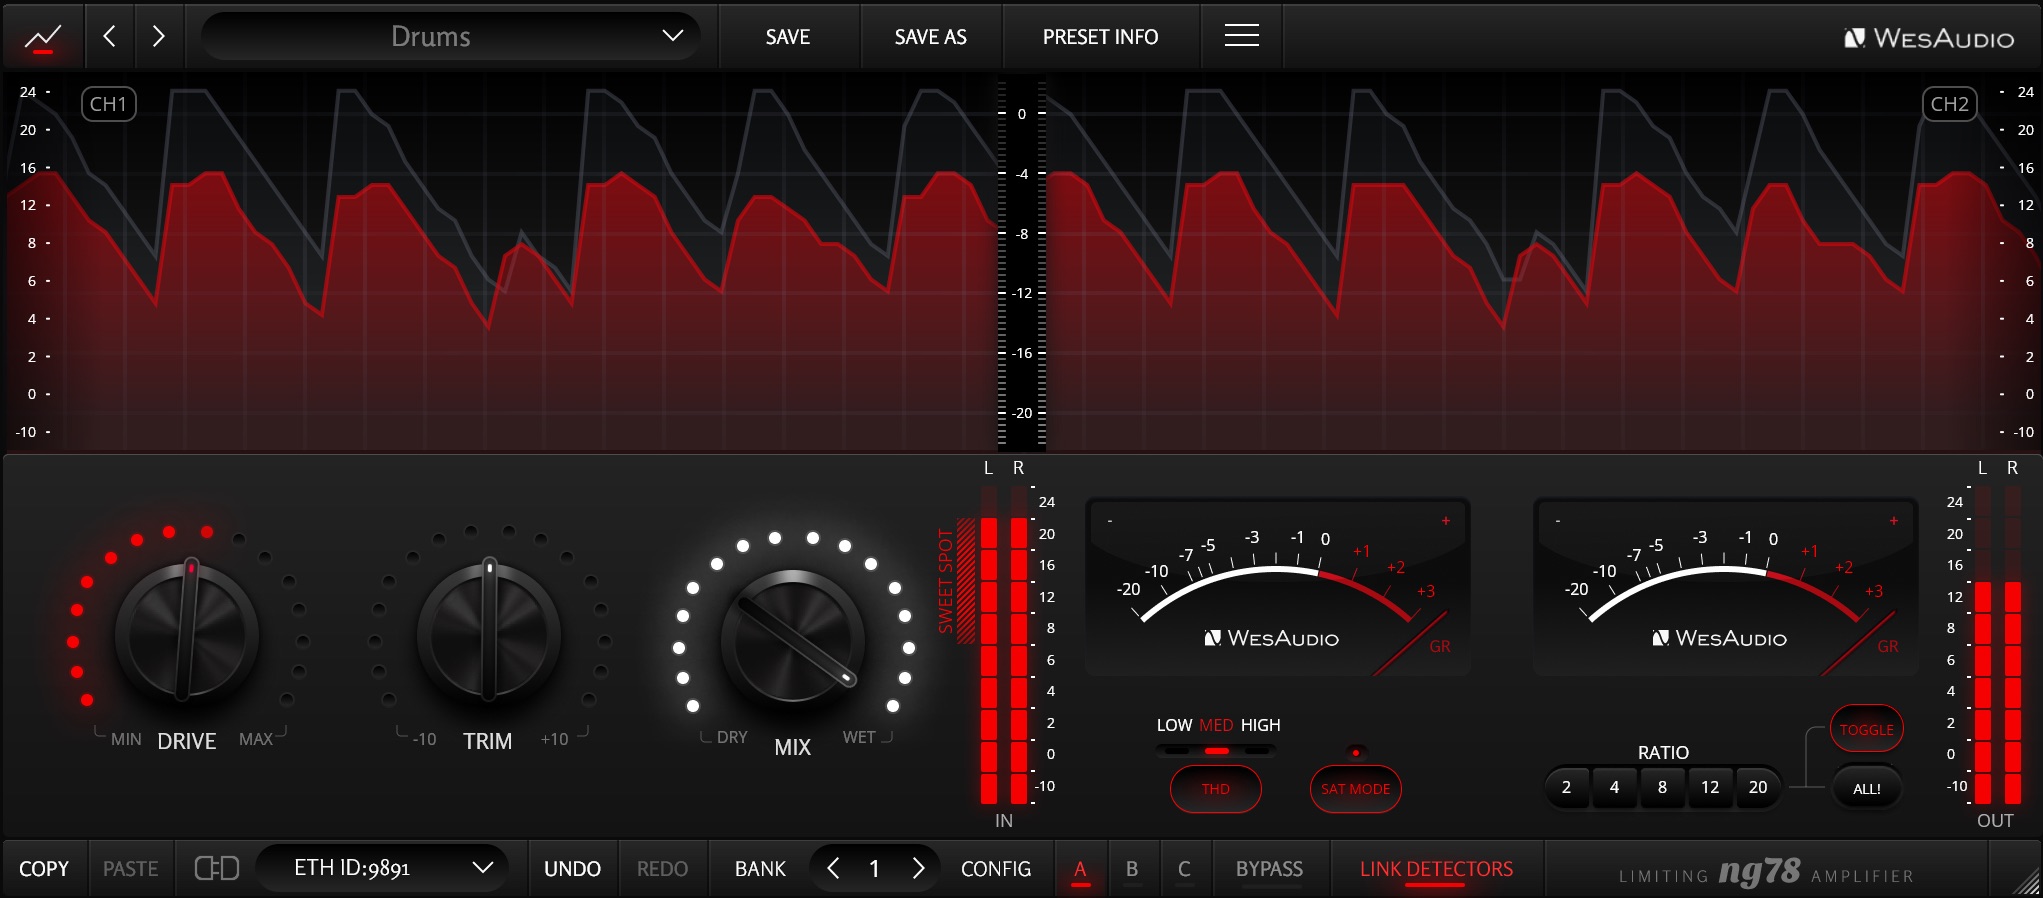
Task: Click the channel link icon beside PASTE
Action: (216, 868)
